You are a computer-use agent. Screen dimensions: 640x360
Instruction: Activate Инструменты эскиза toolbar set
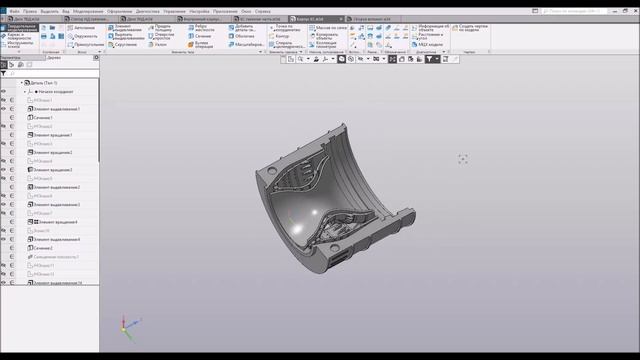[x=17, y=44]
